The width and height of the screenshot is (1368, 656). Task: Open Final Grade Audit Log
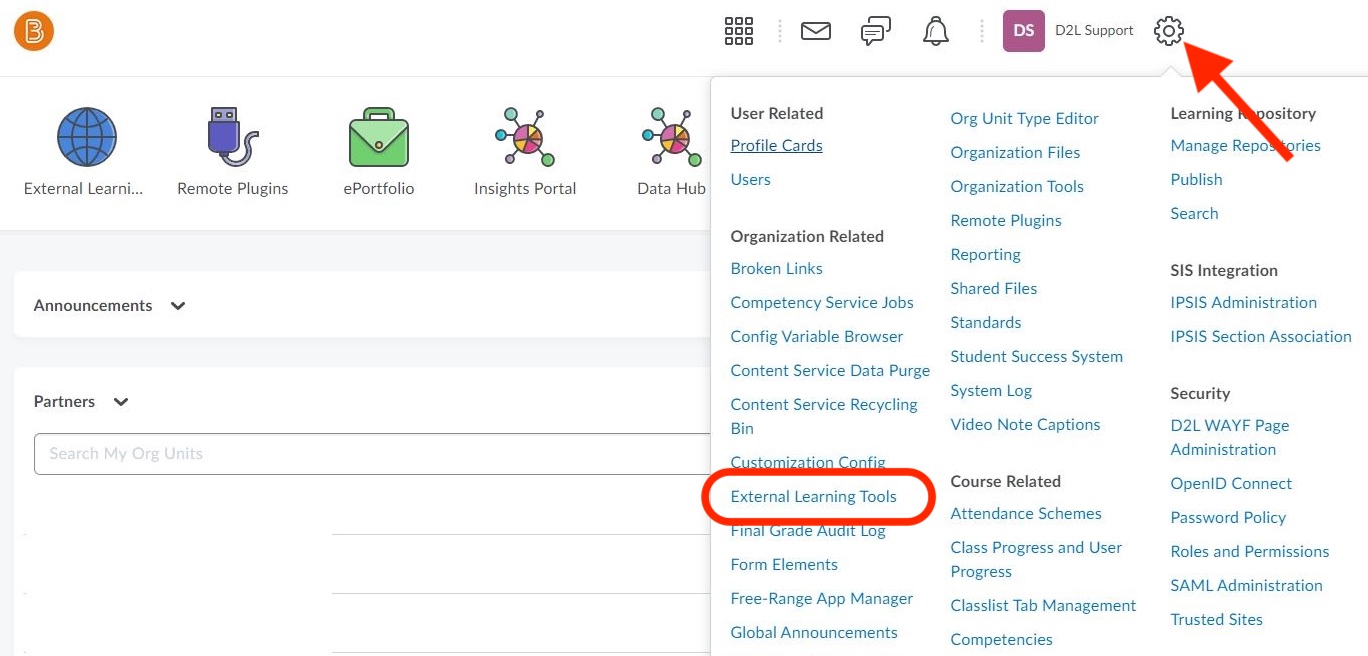pyautogui.click(x=808, y=531)
